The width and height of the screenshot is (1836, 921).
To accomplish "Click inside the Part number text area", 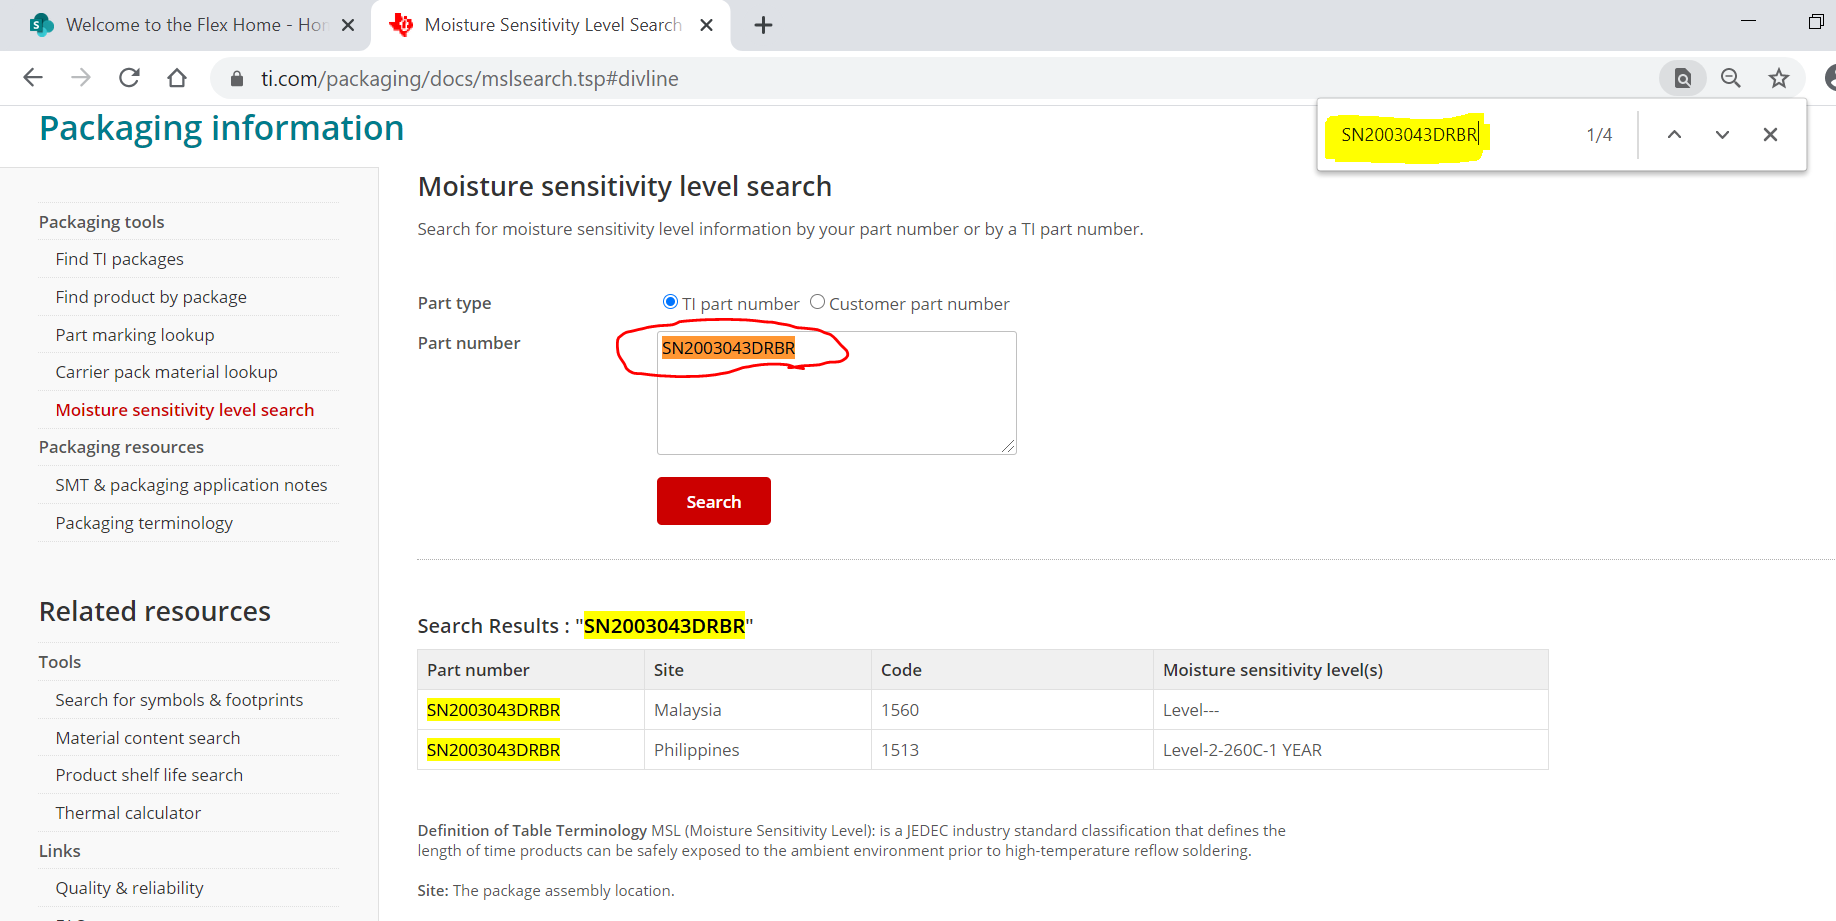I will pos(836,393).
